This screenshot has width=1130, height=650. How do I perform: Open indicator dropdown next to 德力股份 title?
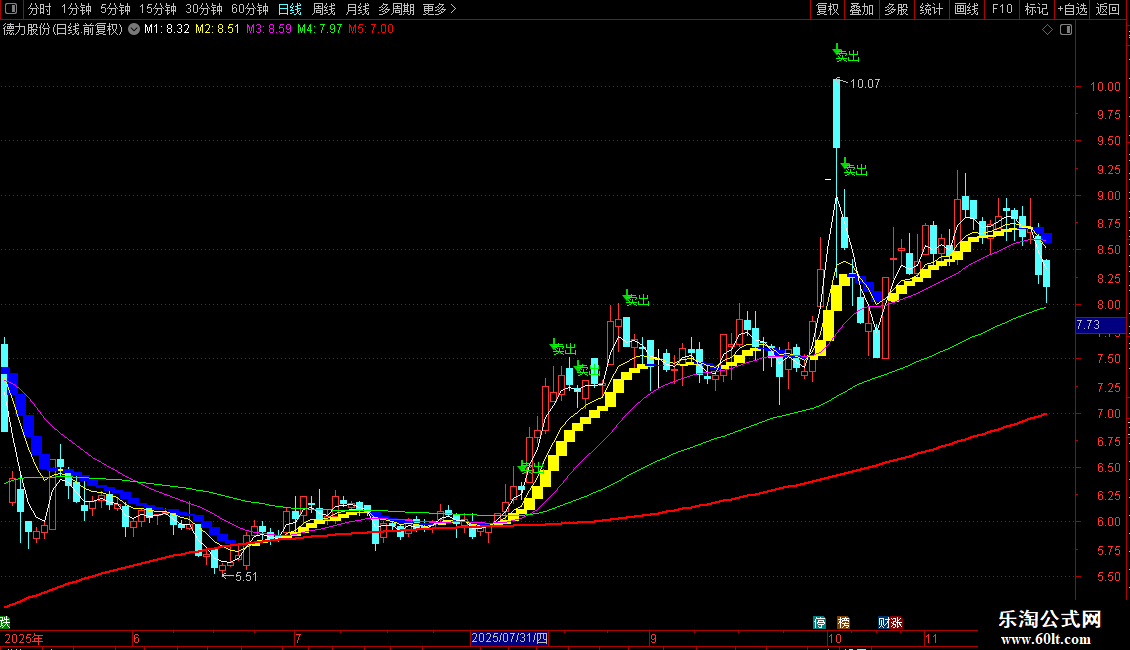pos(134,29)
